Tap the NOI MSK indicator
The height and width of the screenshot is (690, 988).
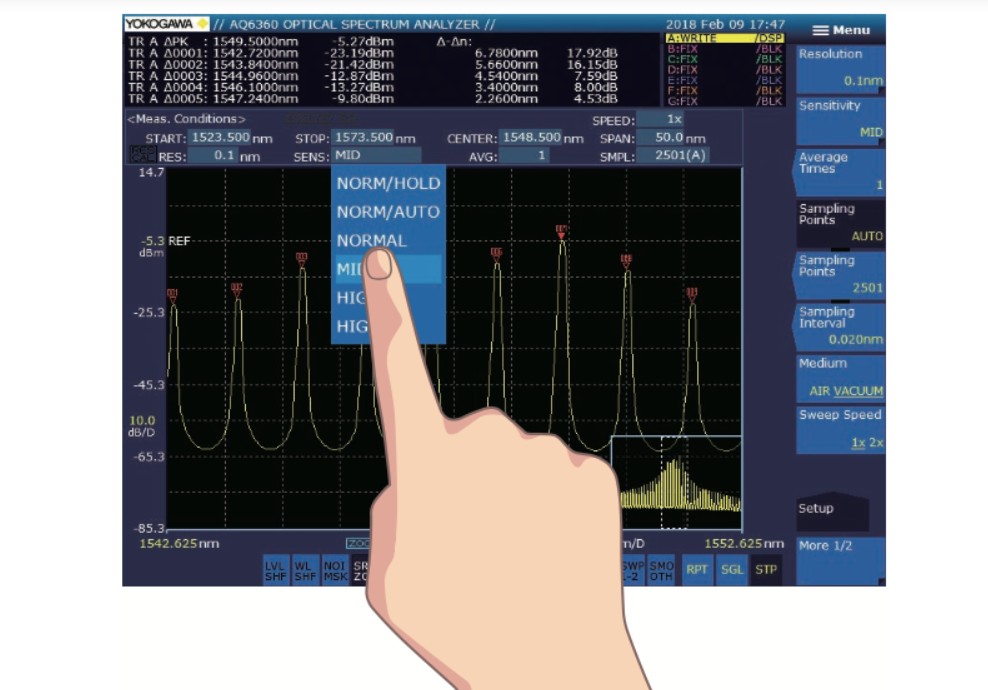click(335, 571)
